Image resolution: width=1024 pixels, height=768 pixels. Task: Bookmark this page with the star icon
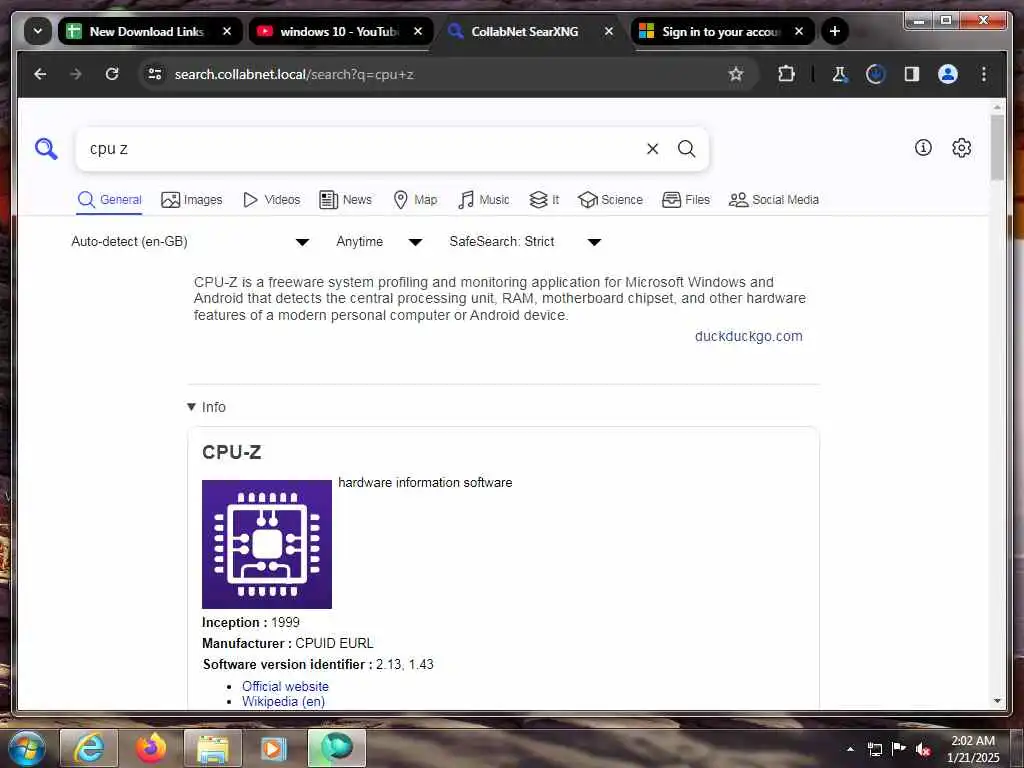(x=736, y=74)
